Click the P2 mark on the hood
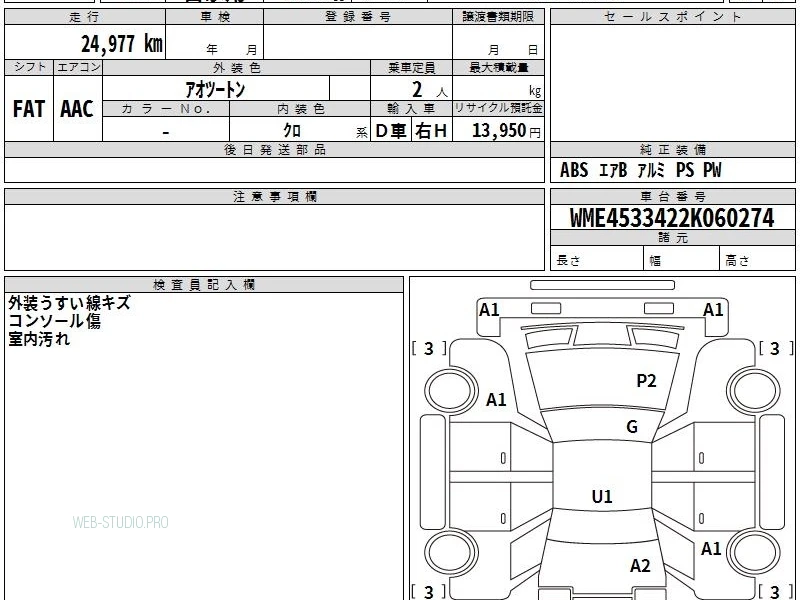This screenshot has width=800, height=600. click(646, 381)
